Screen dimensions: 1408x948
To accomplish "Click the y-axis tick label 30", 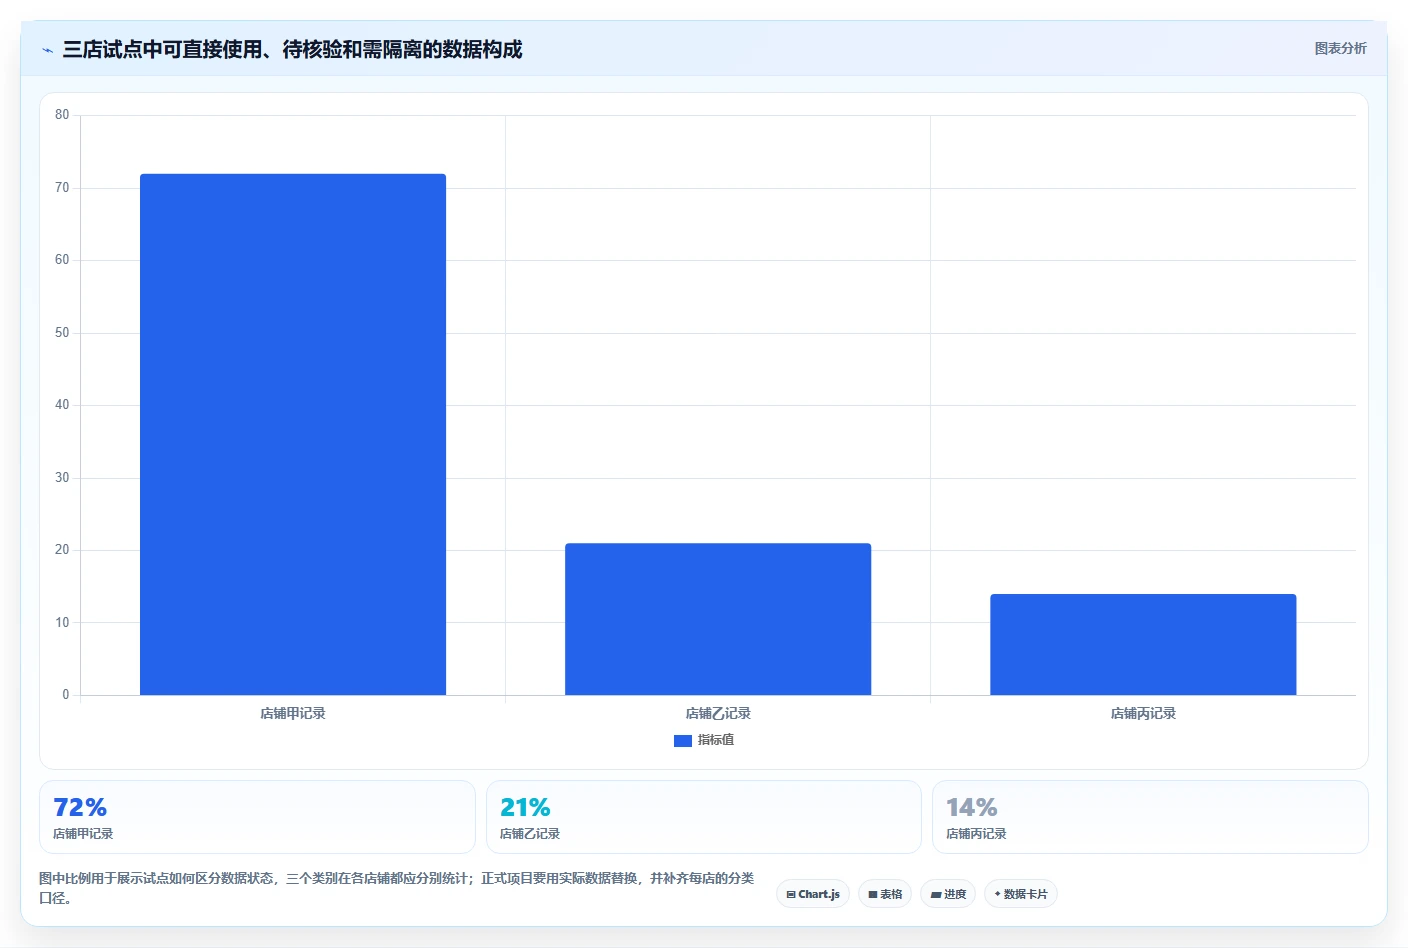I will pyautogui.click(x=62, y=478).
